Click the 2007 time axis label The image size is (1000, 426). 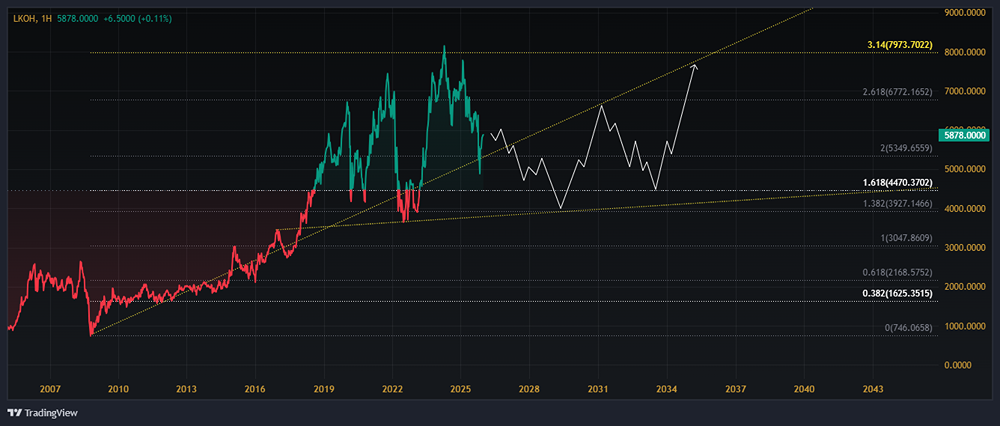click(x=50, y=389)
